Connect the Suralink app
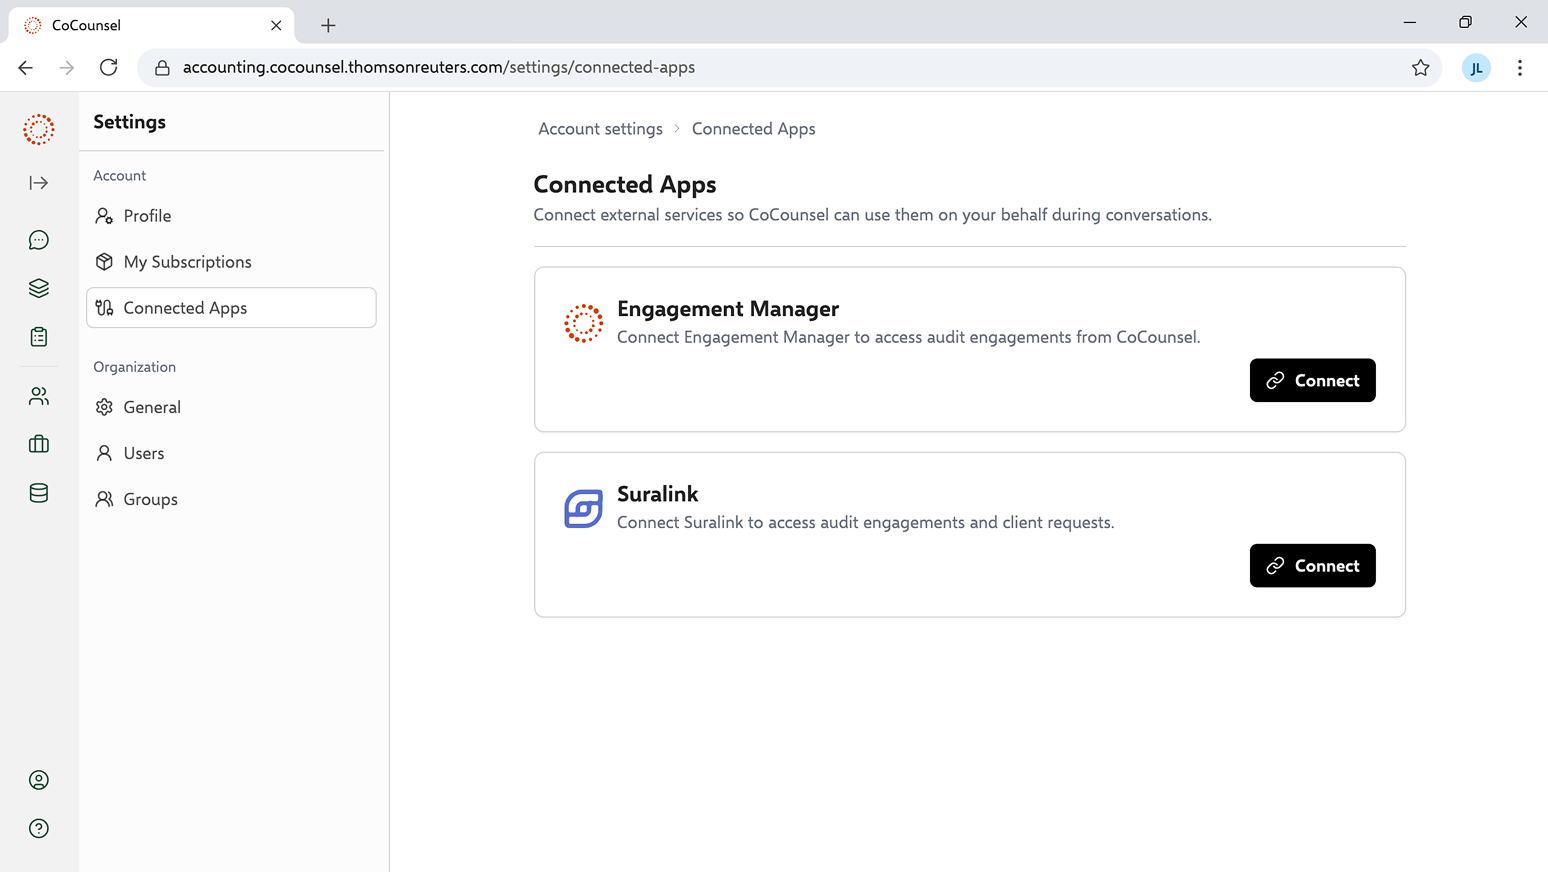 1312,566
